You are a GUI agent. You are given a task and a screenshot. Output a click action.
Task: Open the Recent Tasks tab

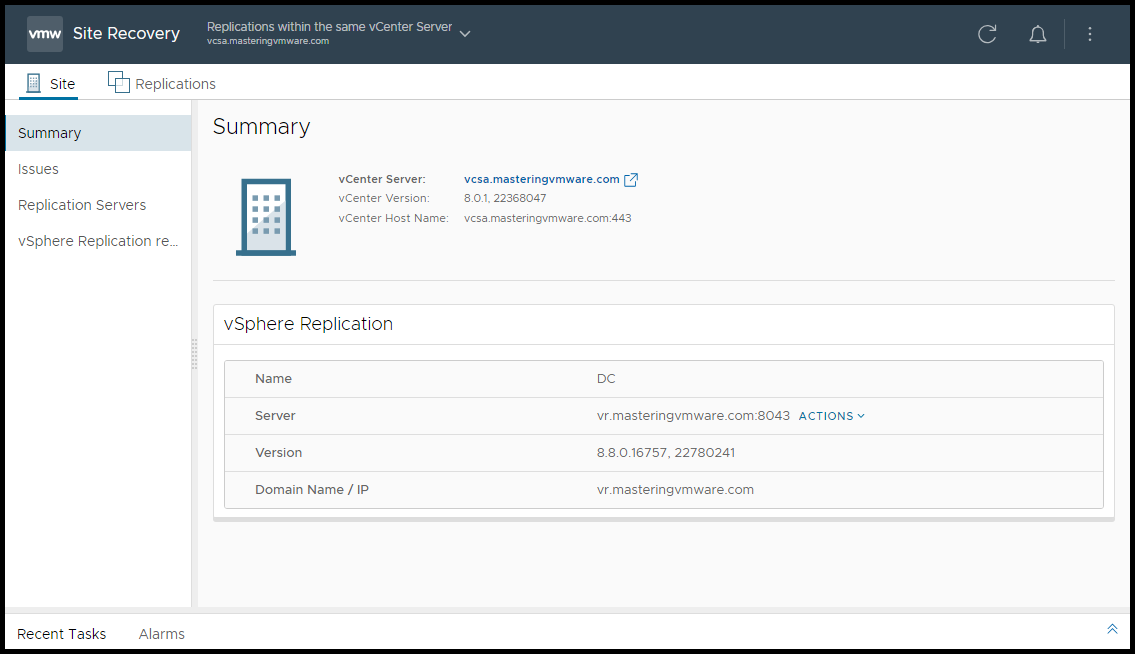[62, 634]
